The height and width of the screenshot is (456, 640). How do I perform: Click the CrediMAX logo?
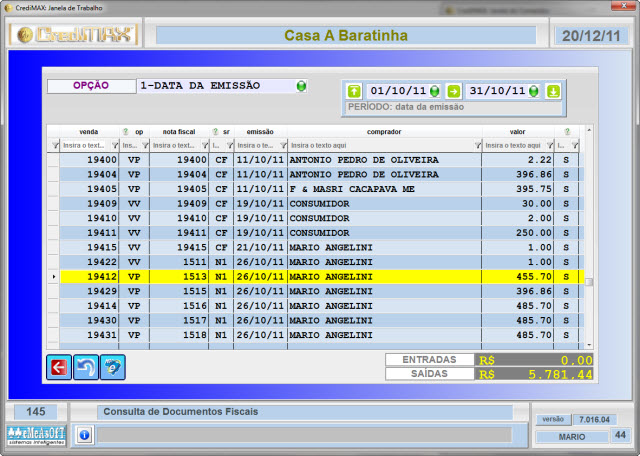(74, 35)
